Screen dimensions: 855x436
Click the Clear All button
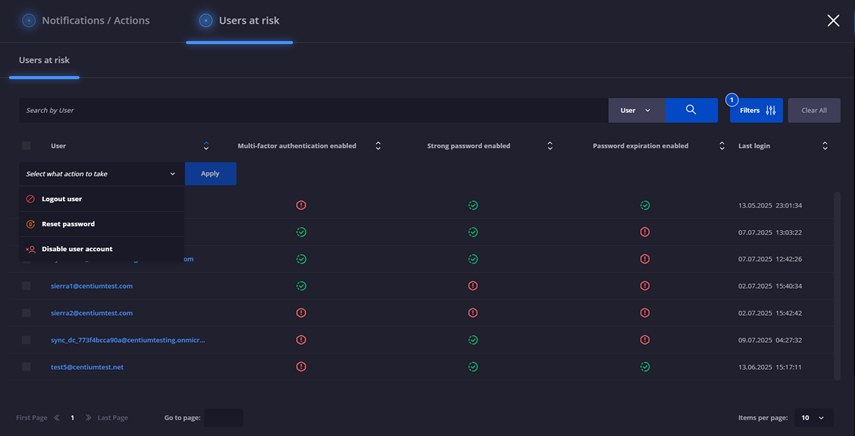(x=814, y=110)
